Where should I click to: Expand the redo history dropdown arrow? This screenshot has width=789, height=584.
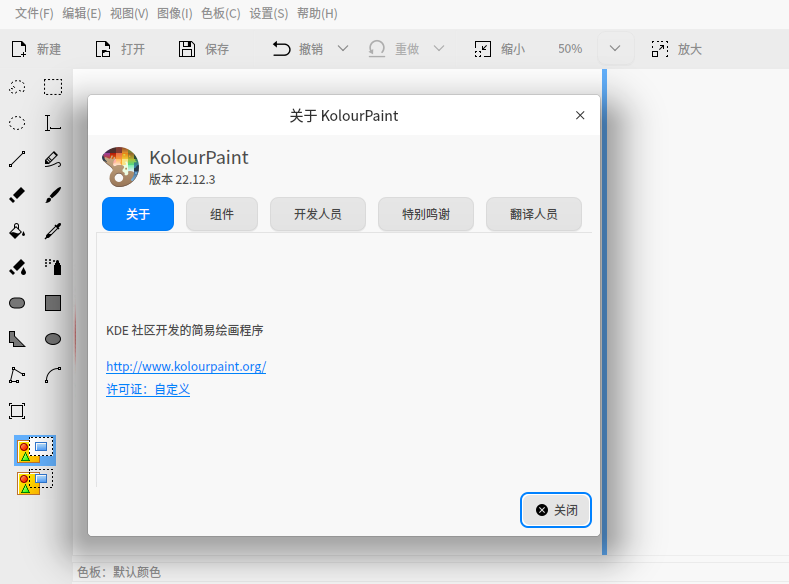coord(439,49)
